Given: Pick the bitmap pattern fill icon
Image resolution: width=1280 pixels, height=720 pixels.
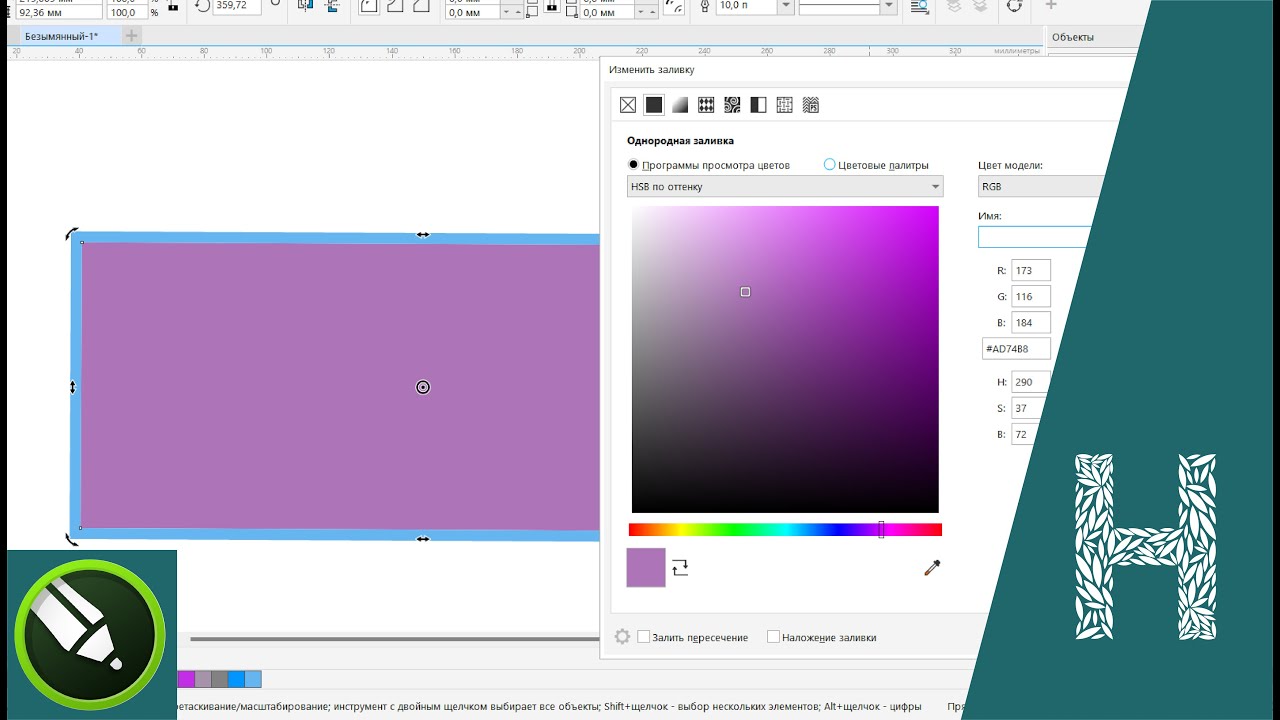Looking at the screenshot, I should [x=732, y=105].
